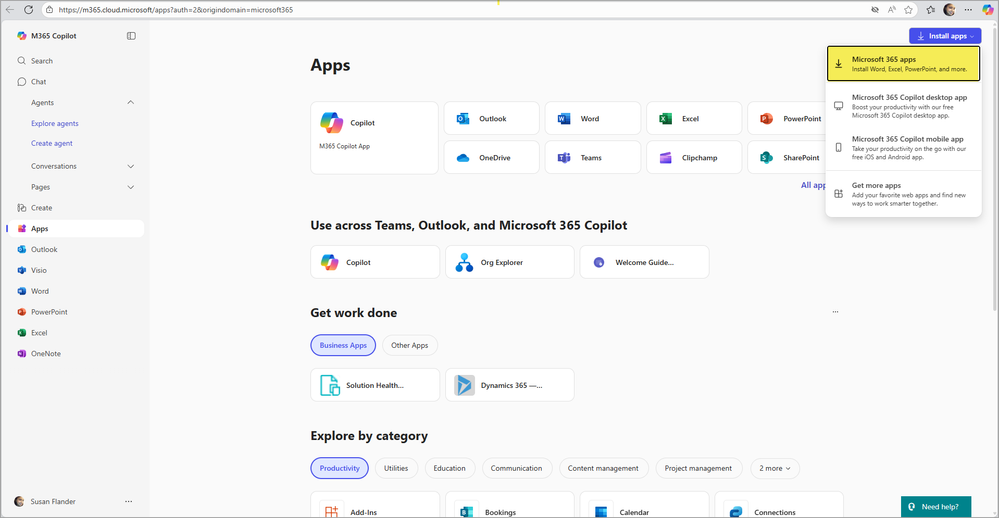Open browser profile avatar
This screenshot has width=999, height=518.
tap(949, 10)
